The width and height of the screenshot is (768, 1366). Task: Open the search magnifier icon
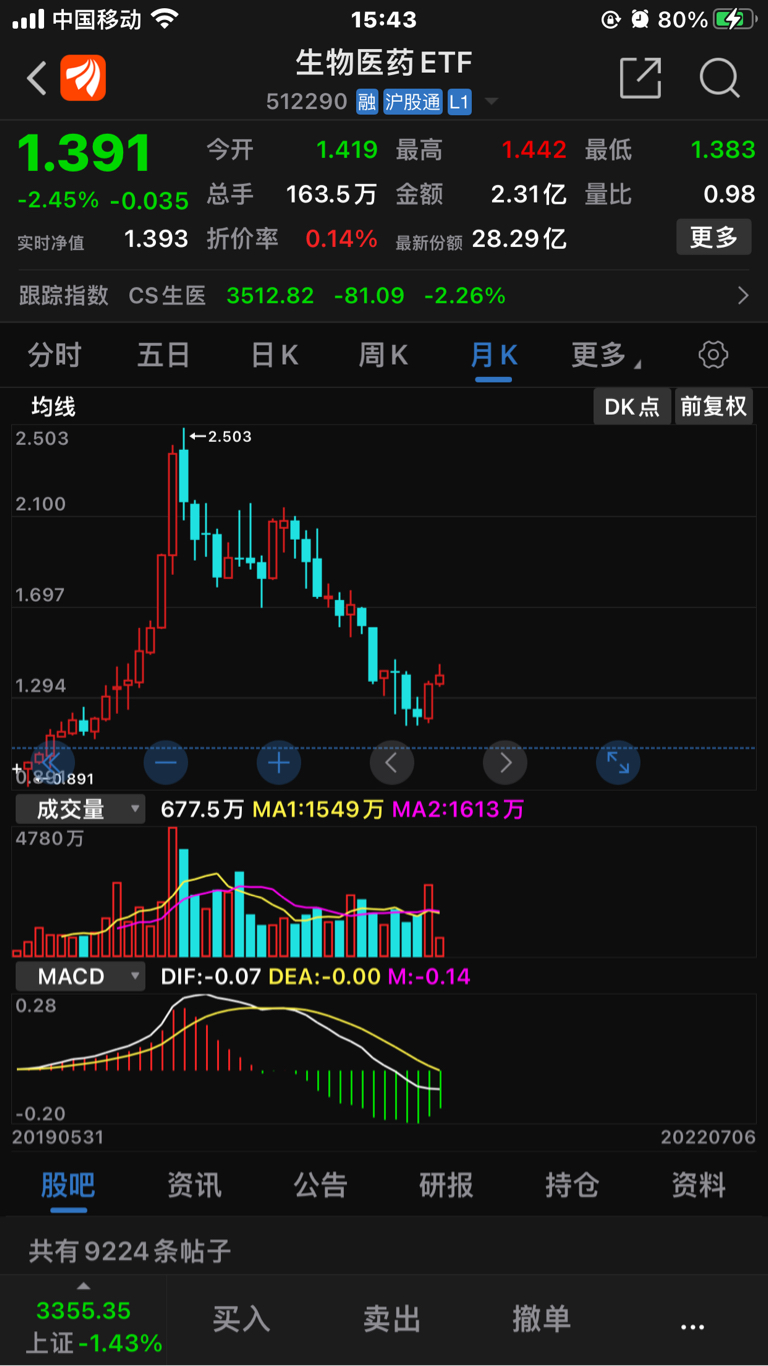[719, 78]
